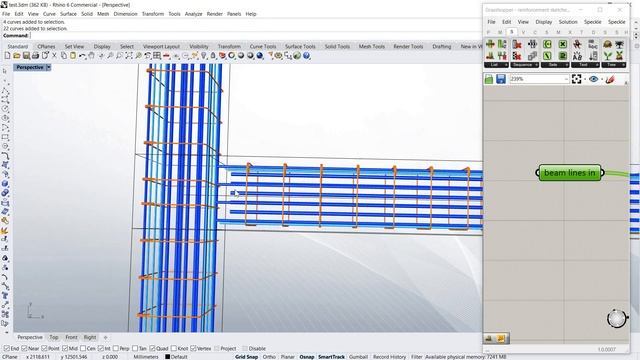Viewport: 640px width, 360px height.
Task: Click the AB text component icon in Text
Action: point(577,56)
